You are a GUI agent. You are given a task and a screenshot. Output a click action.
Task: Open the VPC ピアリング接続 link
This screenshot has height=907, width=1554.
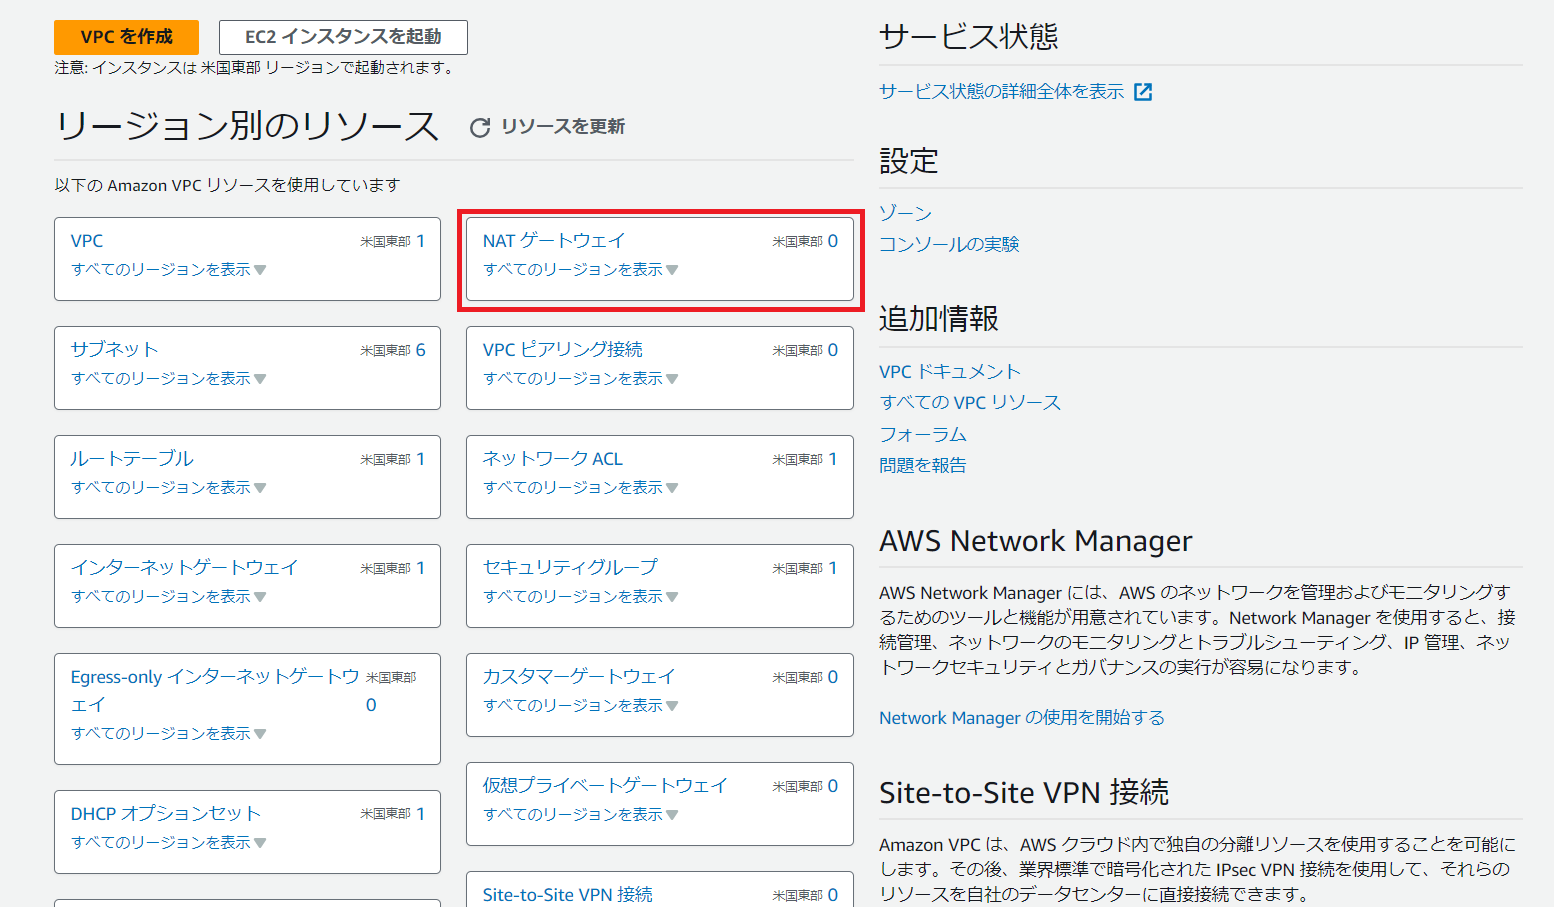[562, 350]
